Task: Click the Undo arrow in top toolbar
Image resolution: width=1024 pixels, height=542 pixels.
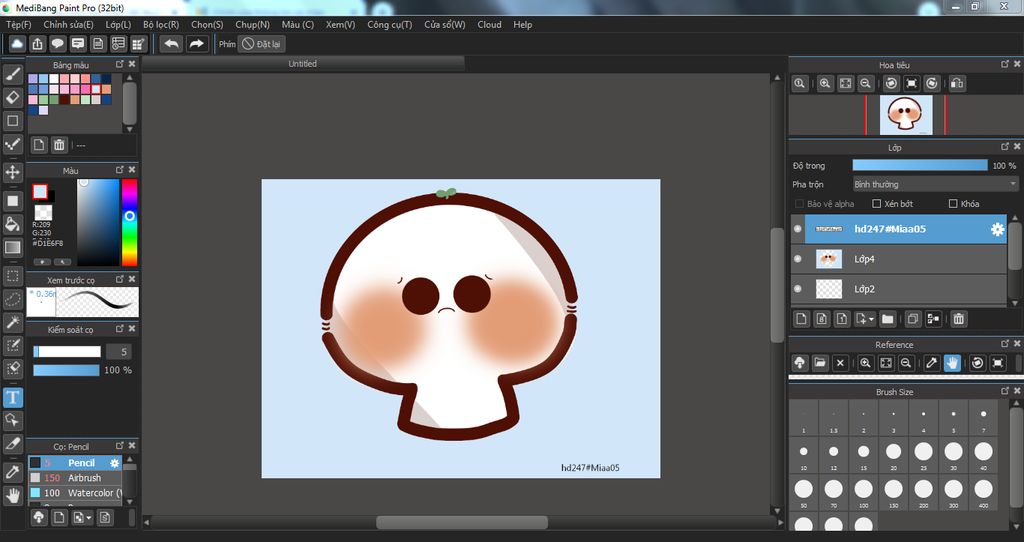Action: [x=171, y=44]
